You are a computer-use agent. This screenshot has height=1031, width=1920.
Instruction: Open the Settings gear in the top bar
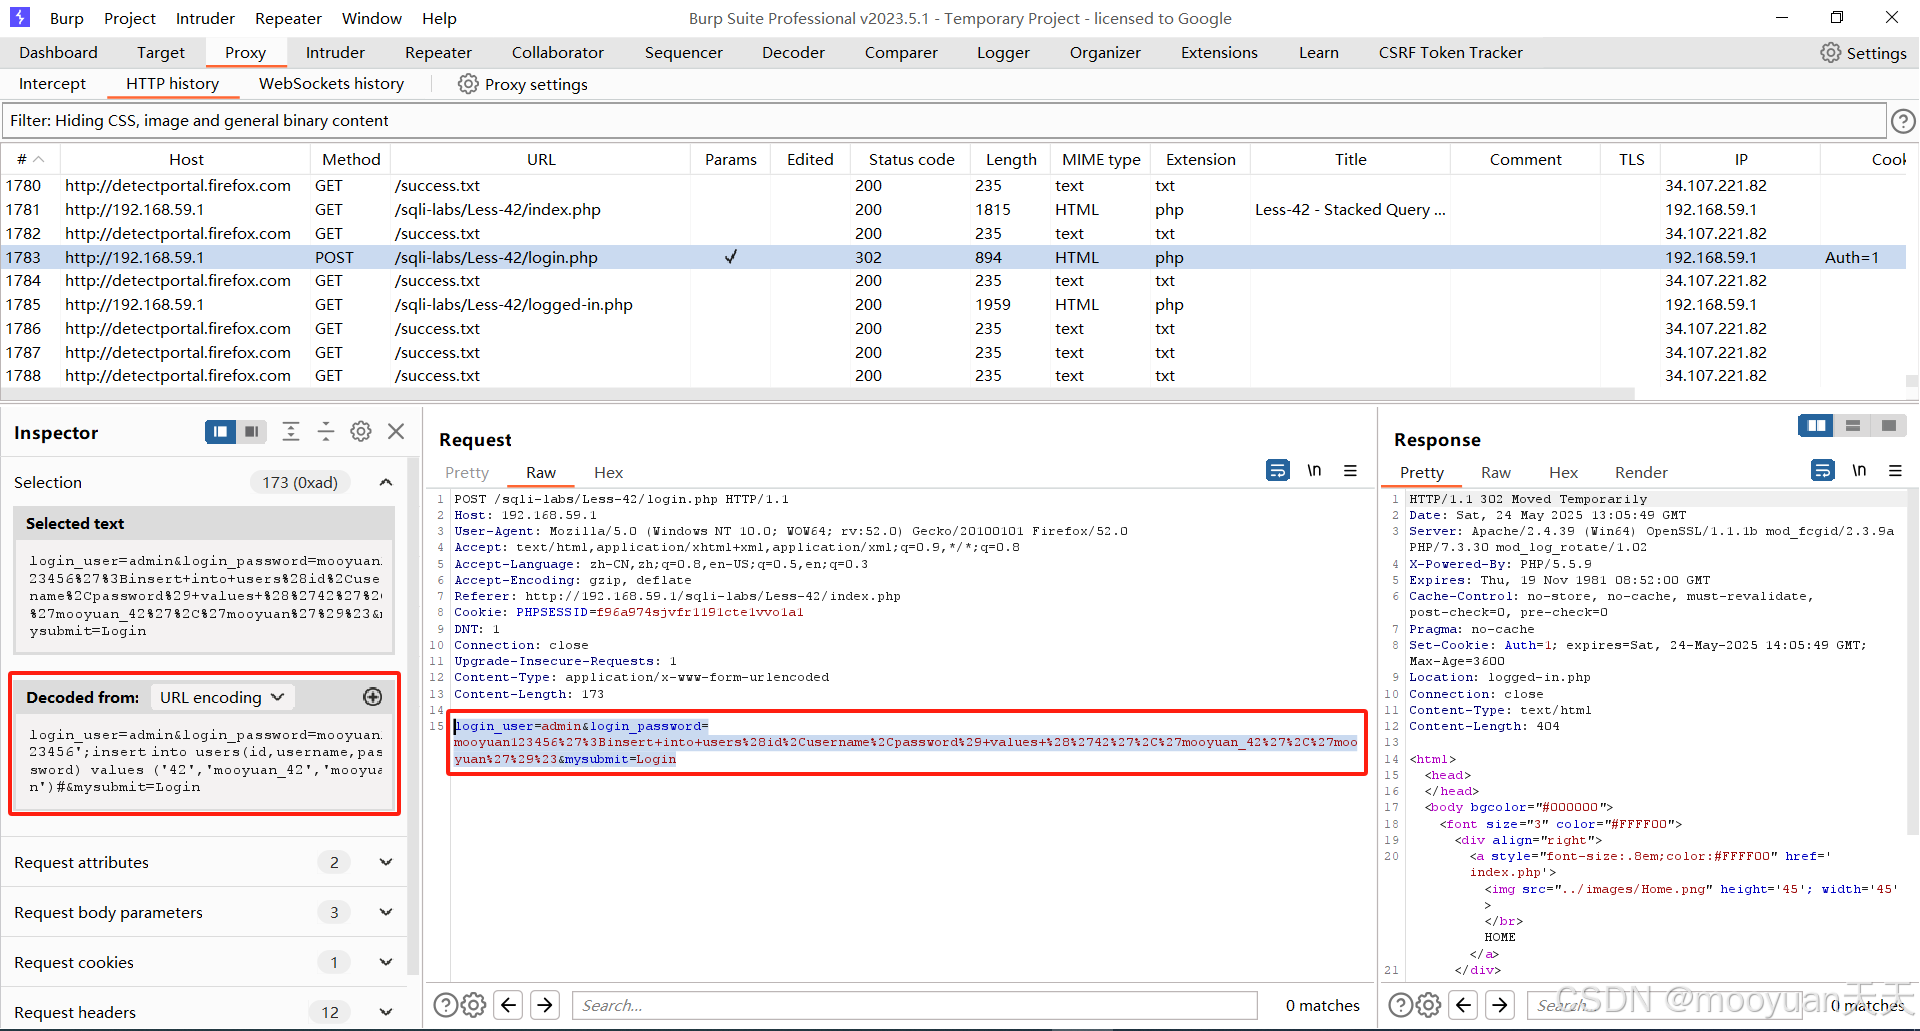click(1863, 53)
